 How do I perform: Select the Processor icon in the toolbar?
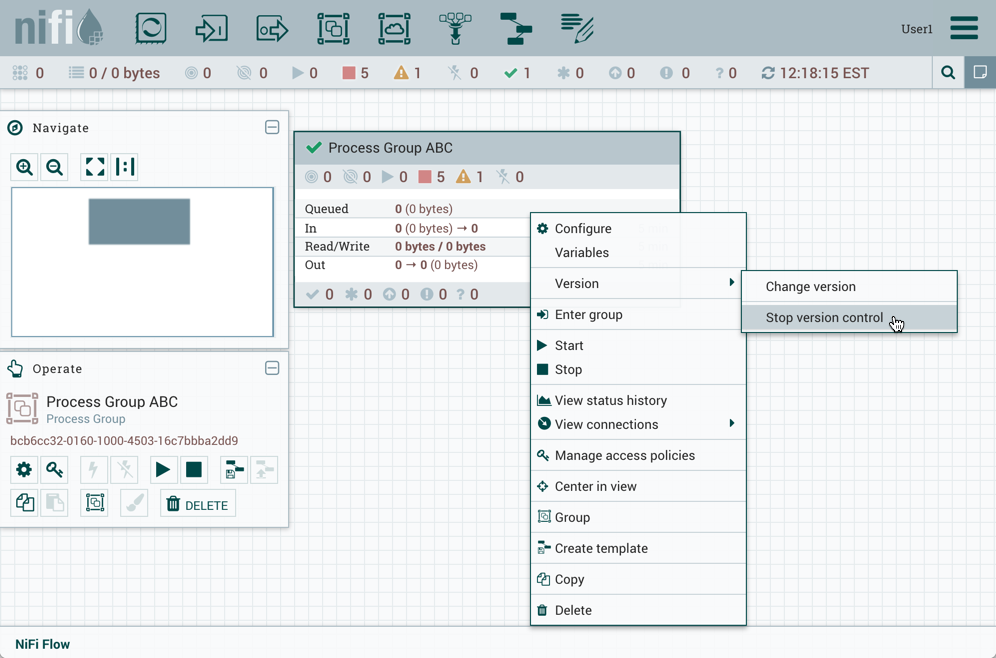151,28
